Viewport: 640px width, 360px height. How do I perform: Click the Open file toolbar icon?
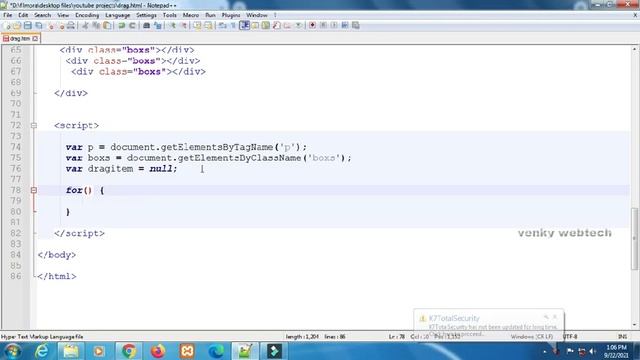[x=17, y=26]
